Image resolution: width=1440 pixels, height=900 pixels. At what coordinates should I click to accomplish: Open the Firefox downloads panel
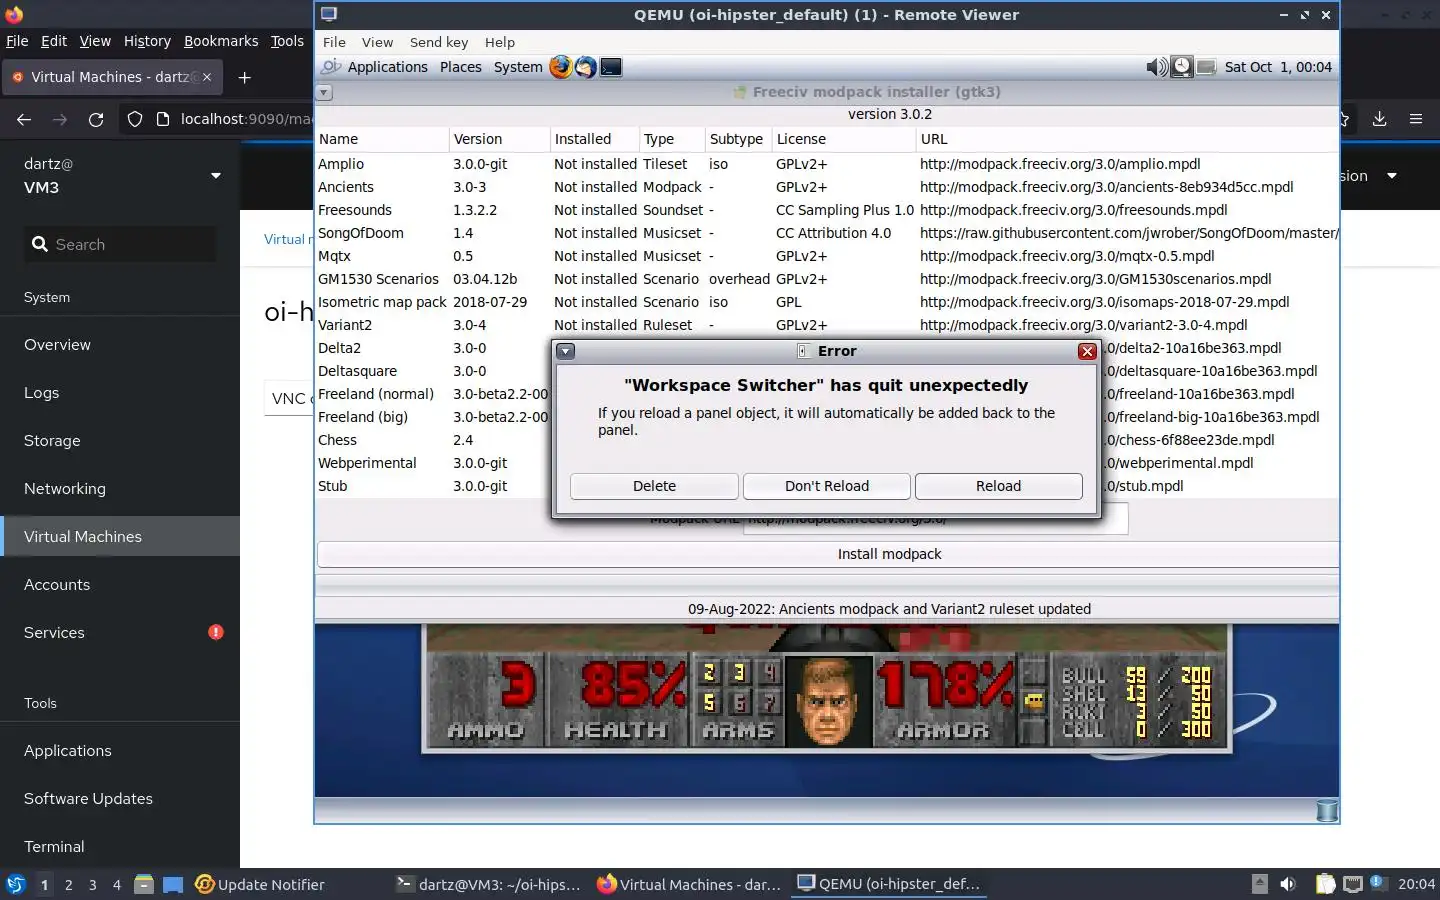[x=1379, y=119]
